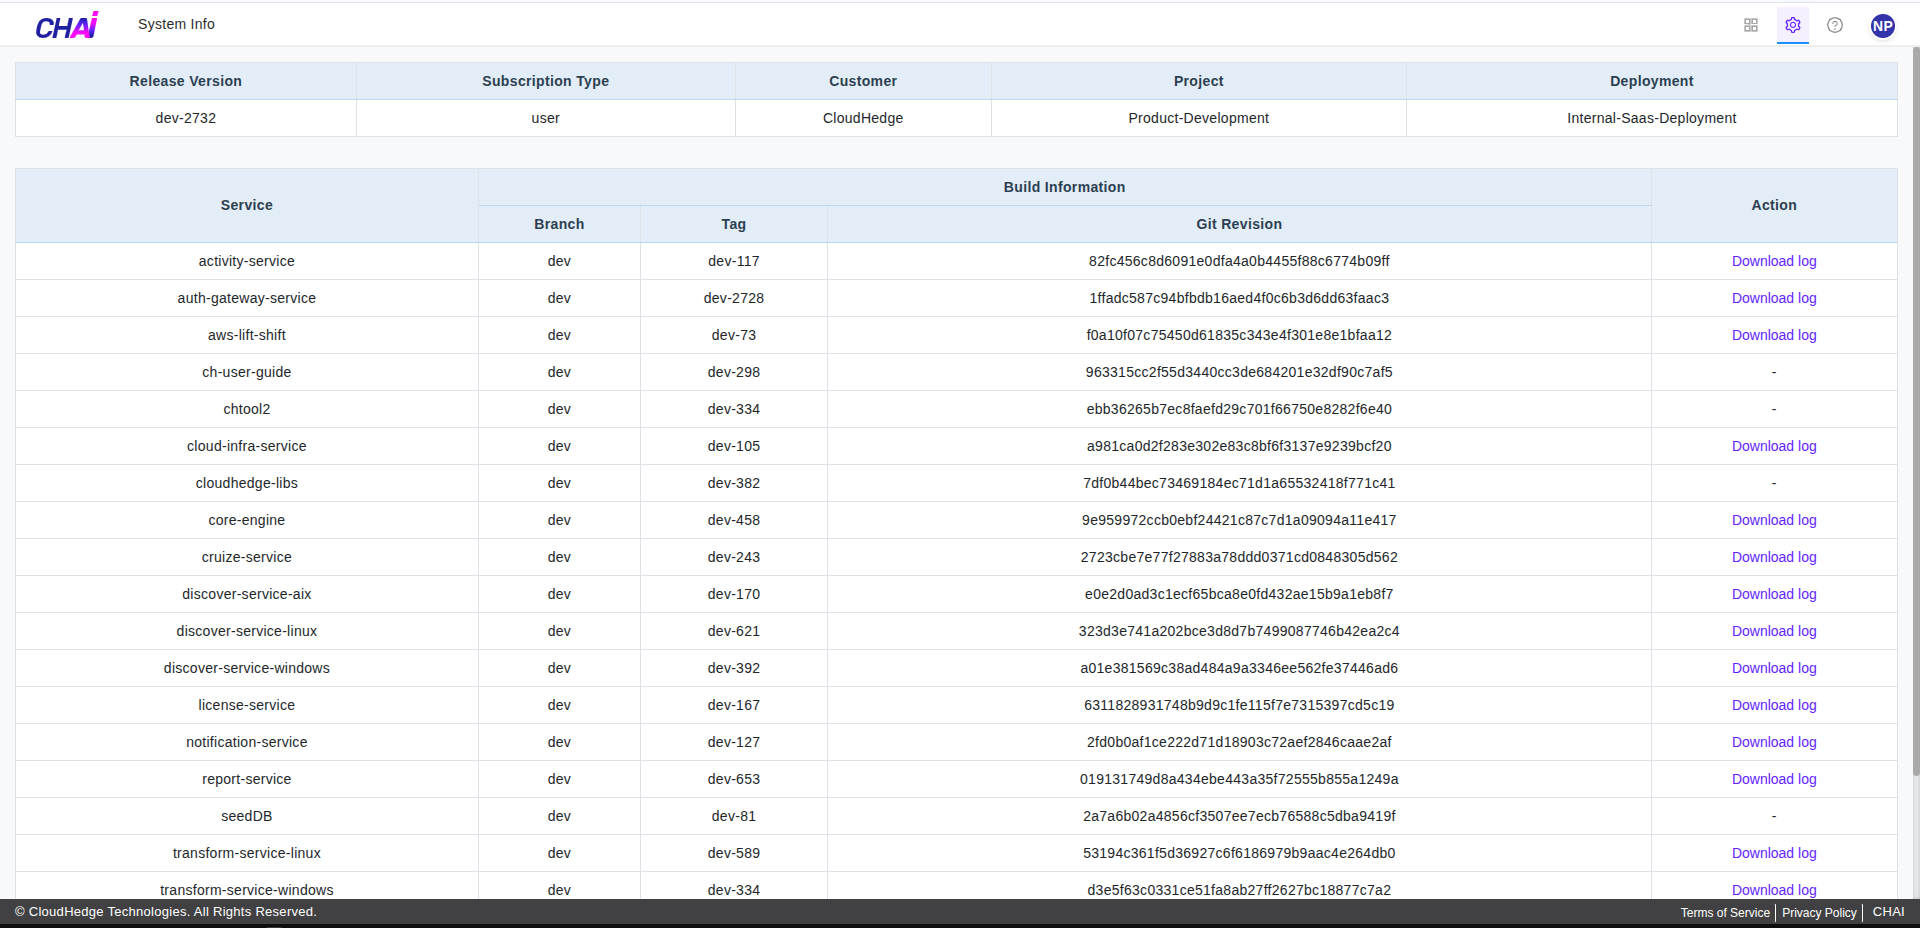Click the Git Revision column header
This screenshot has width=1920, height=928.
(x=1239, y=224)
